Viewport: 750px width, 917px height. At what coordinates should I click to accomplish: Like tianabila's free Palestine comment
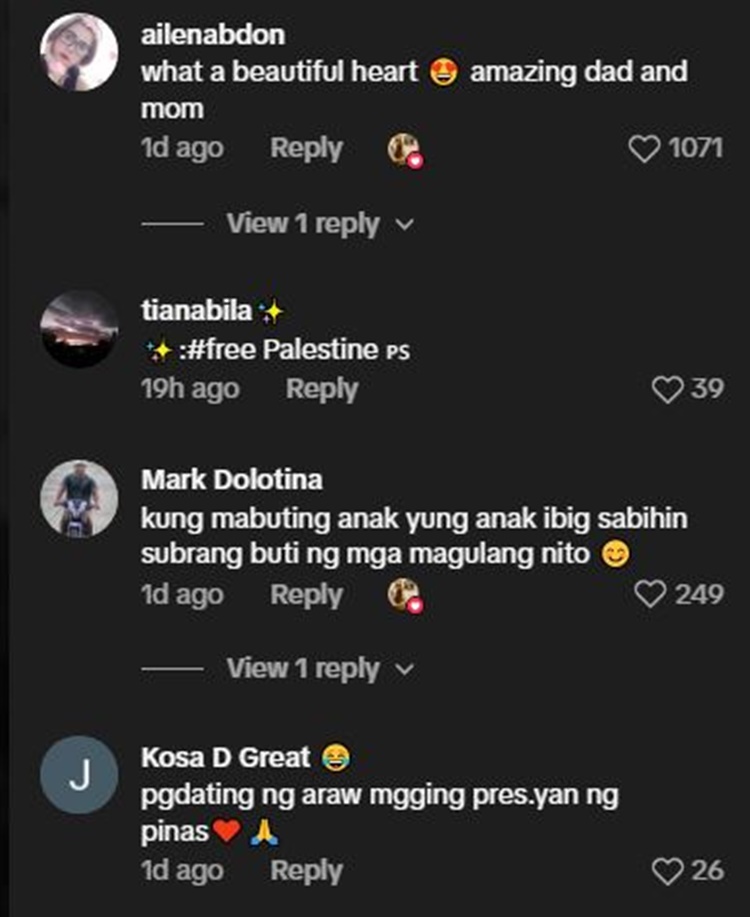tap(668, 389)
